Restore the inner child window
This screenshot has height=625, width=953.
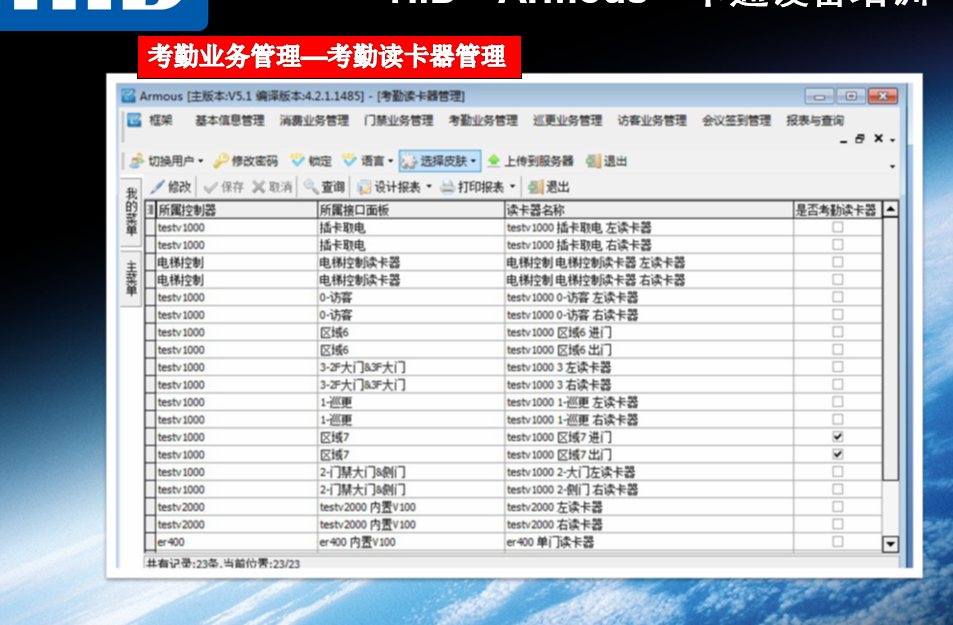pyautogui.click(x=860, y=139)
